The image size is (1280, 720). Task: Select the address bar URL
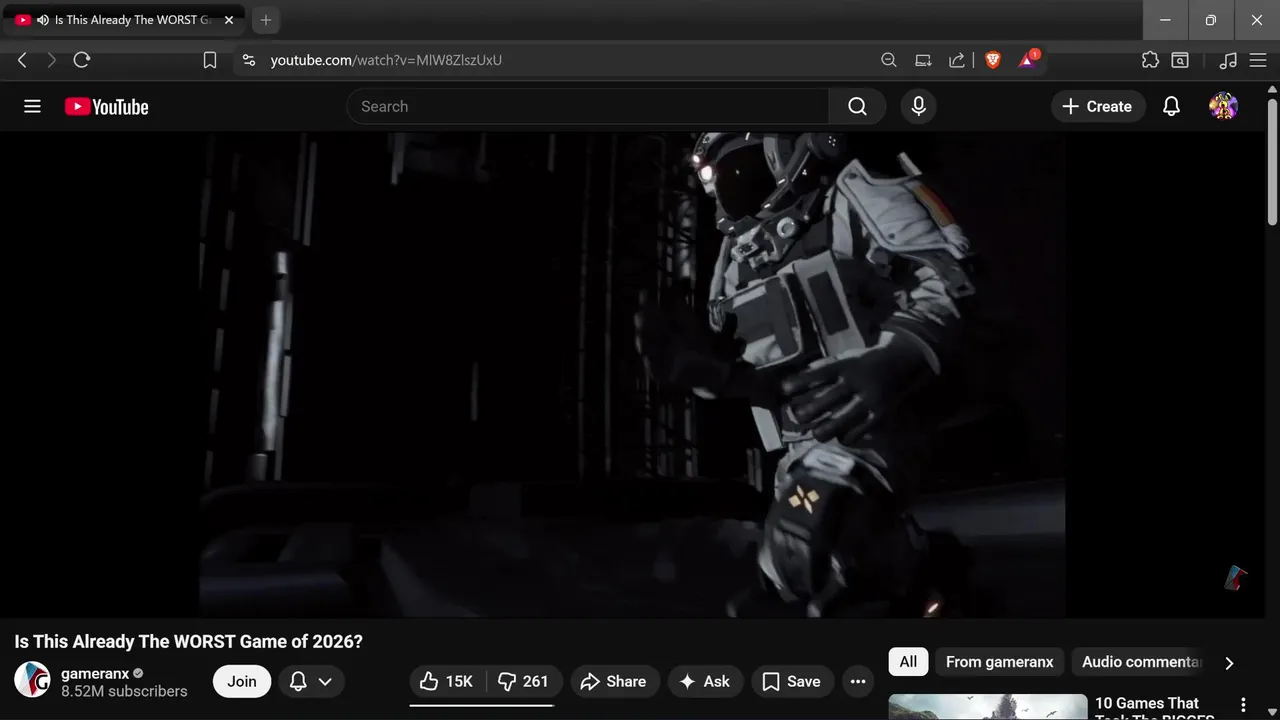click(x=386, y=60)
